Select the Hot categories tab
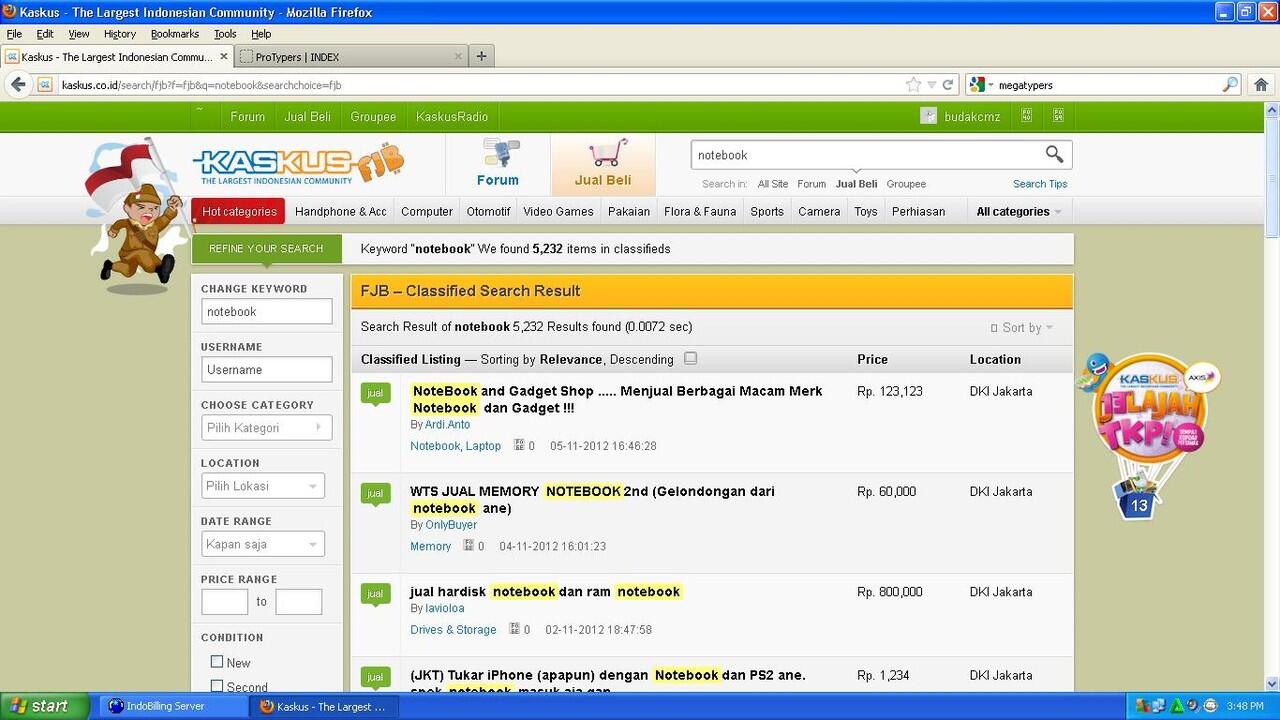The height and width of the screenshot is (720, 1280). click(239, 211)
